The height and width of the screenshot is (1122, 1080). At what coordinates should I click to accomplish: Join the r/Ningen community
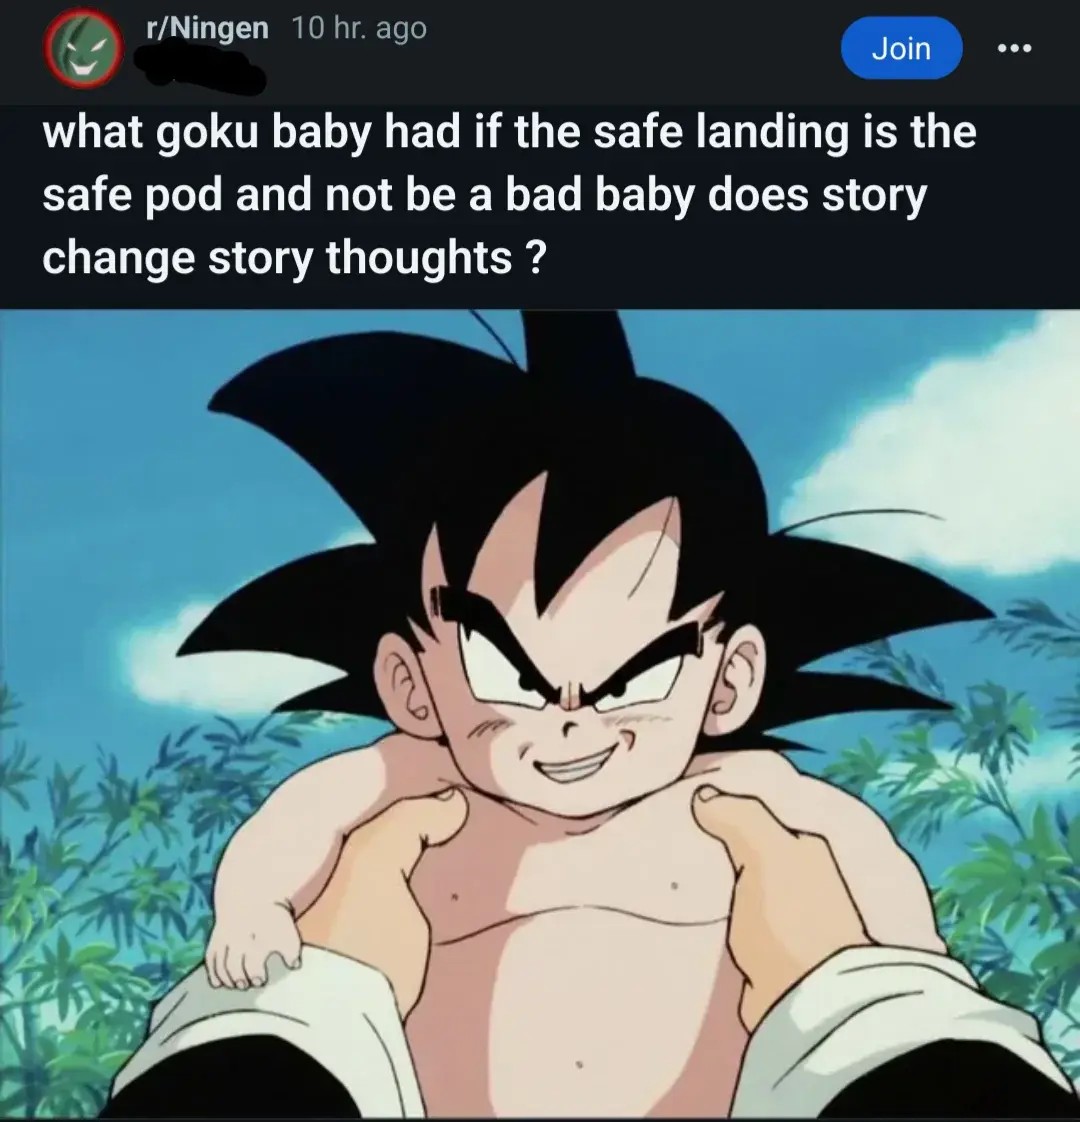(x=901, y=48)
